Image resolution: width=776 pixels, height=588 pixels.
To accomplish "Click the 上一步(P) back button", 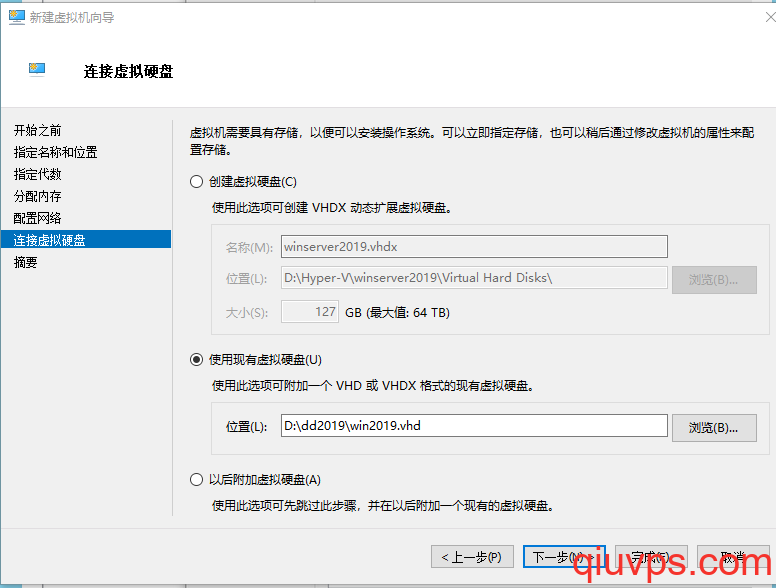I will point(472,557).
